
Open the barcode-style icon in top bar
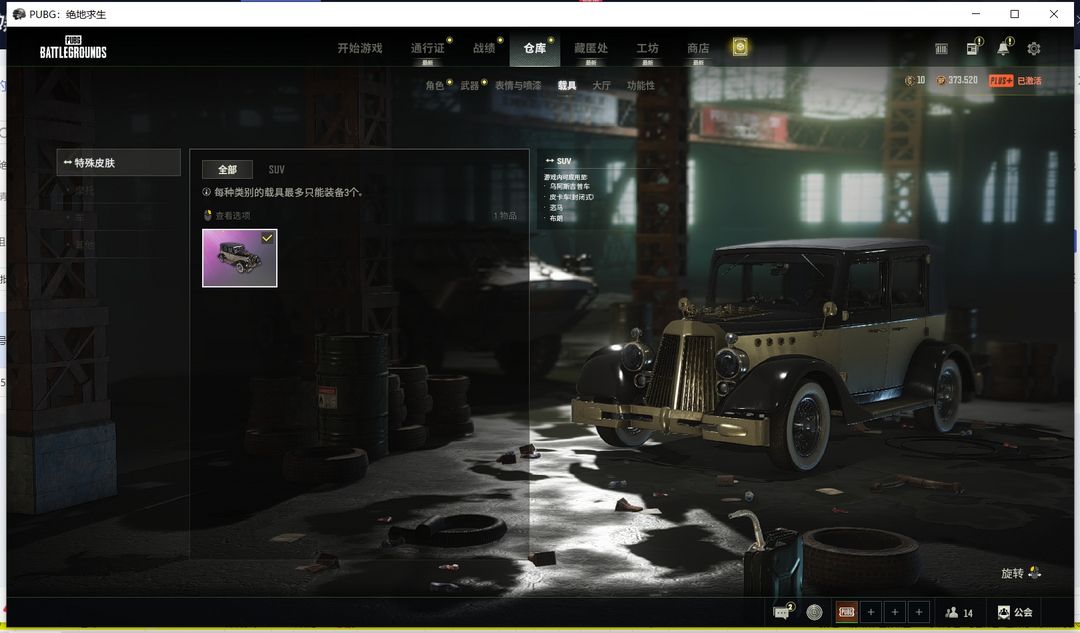pos(941,49)
